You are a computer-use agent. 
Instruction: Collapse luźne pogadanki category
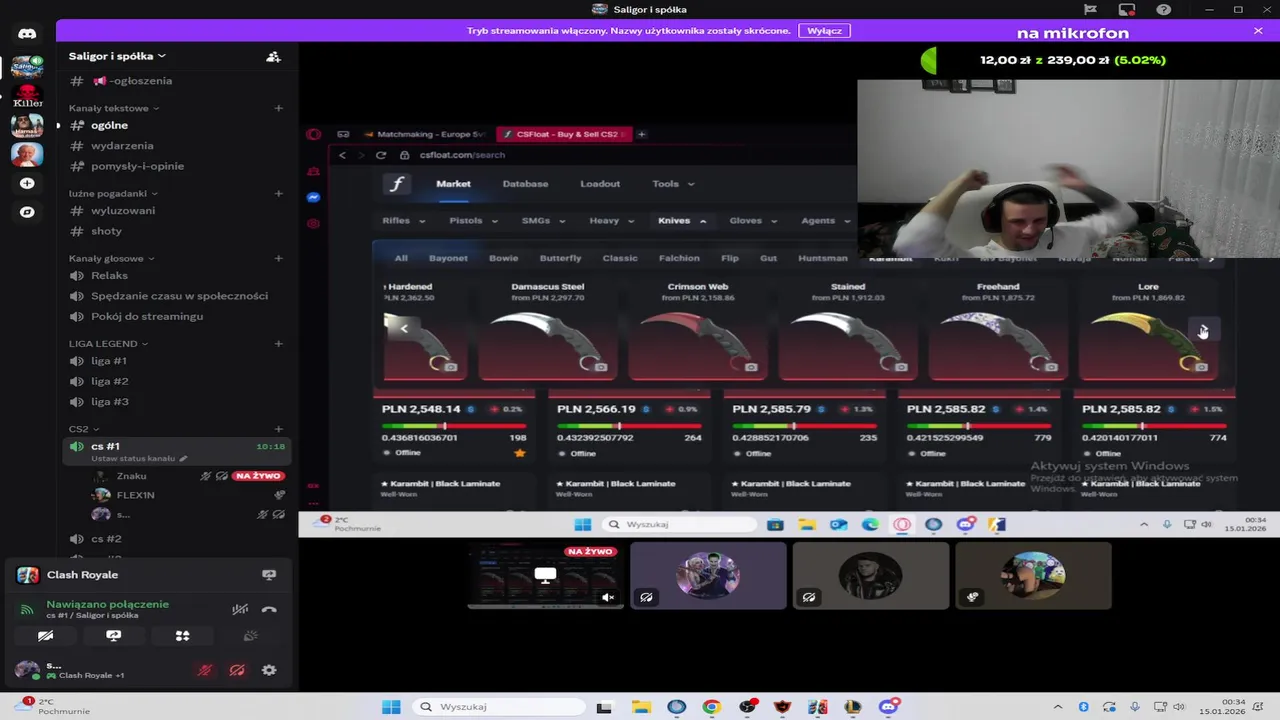(113, 193)
